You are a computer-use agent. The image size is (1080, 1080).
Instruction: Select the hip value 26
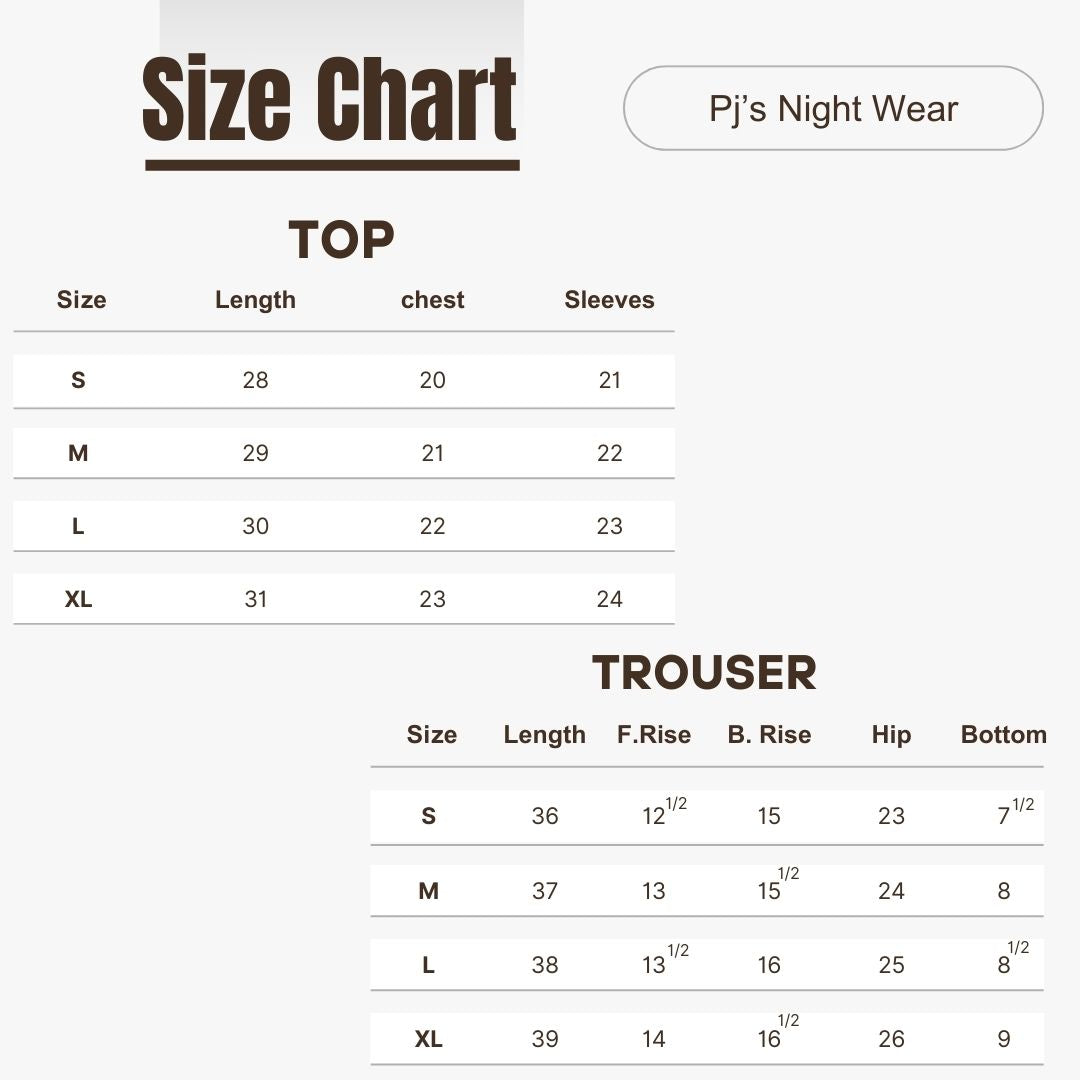(x=891, y=1039)
